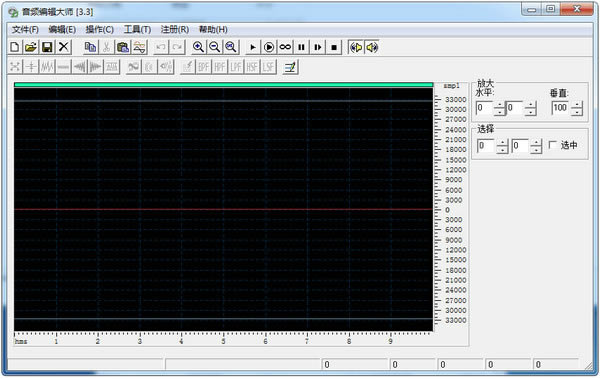The height and width of the screenshot is (379, 600).
Task: Stop playback with the stop button
Action: pyautogui.click(x=334, y=47)
